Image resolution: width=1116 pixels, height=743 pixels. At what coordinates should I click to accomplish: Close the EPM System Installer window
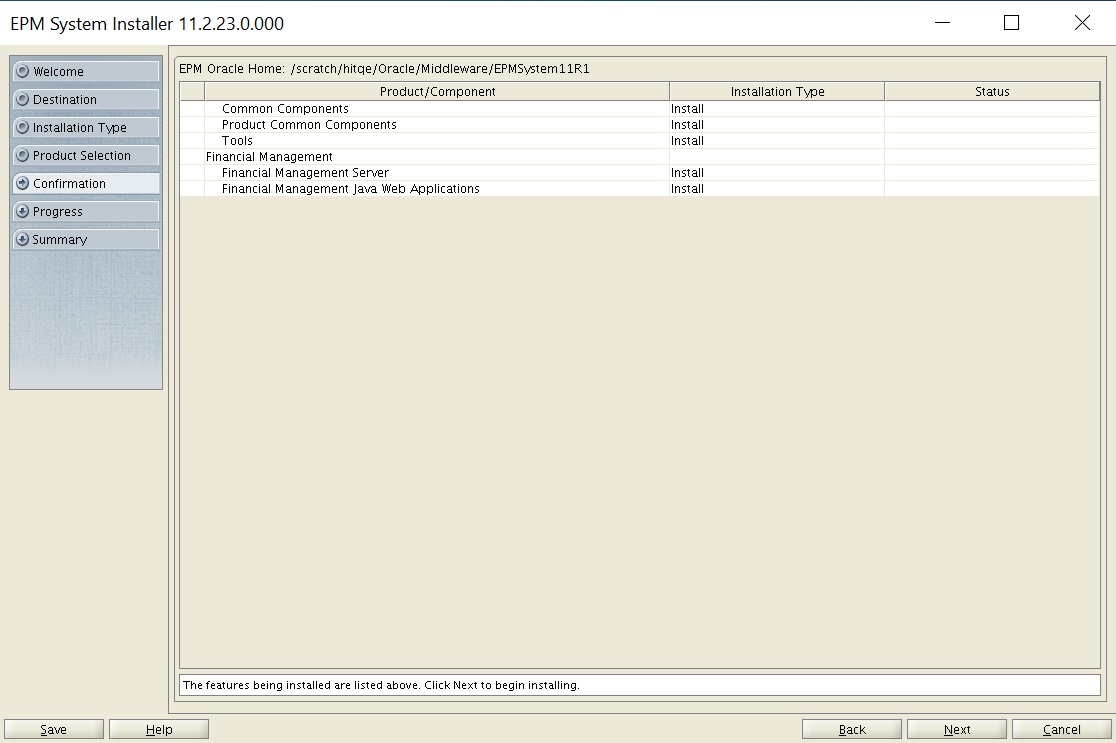click(x=1082, y=23)
